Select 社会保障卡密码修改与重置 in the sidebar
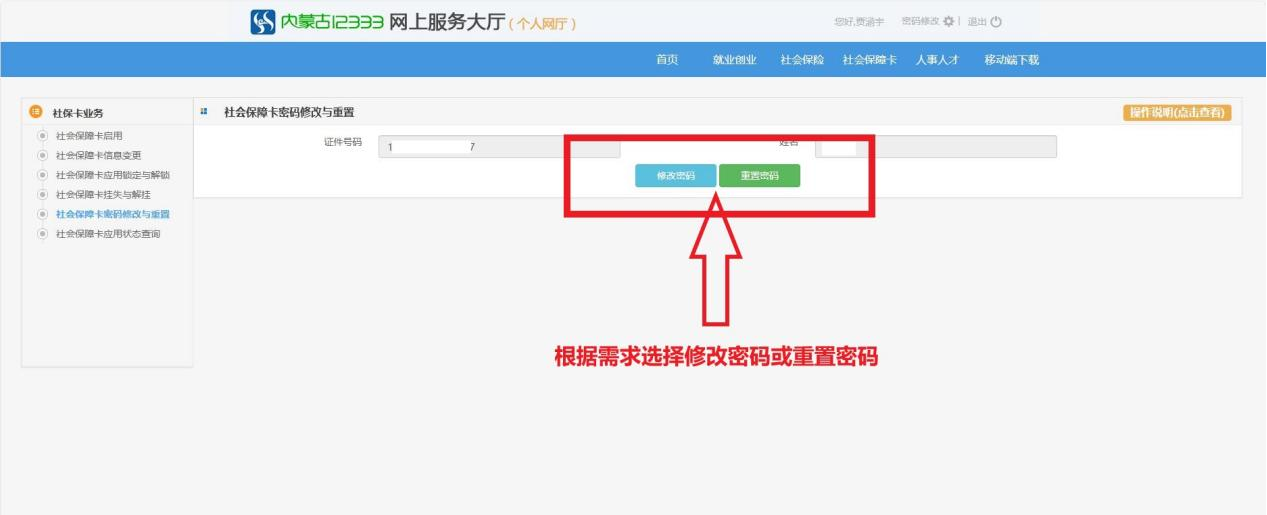 pyautogui.click(x=112, y=214)
